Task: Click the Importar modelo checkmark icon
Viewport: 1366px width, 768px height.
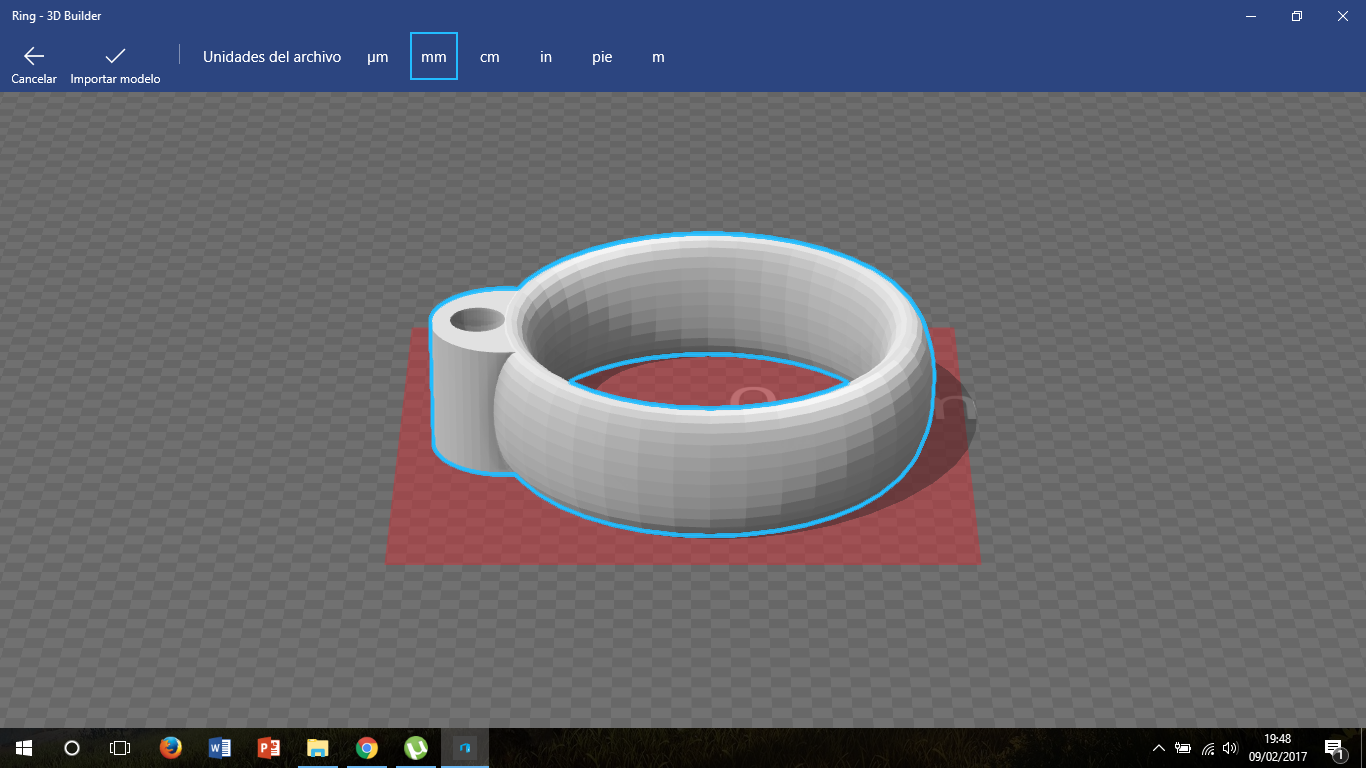Action: tap(115, 56)
